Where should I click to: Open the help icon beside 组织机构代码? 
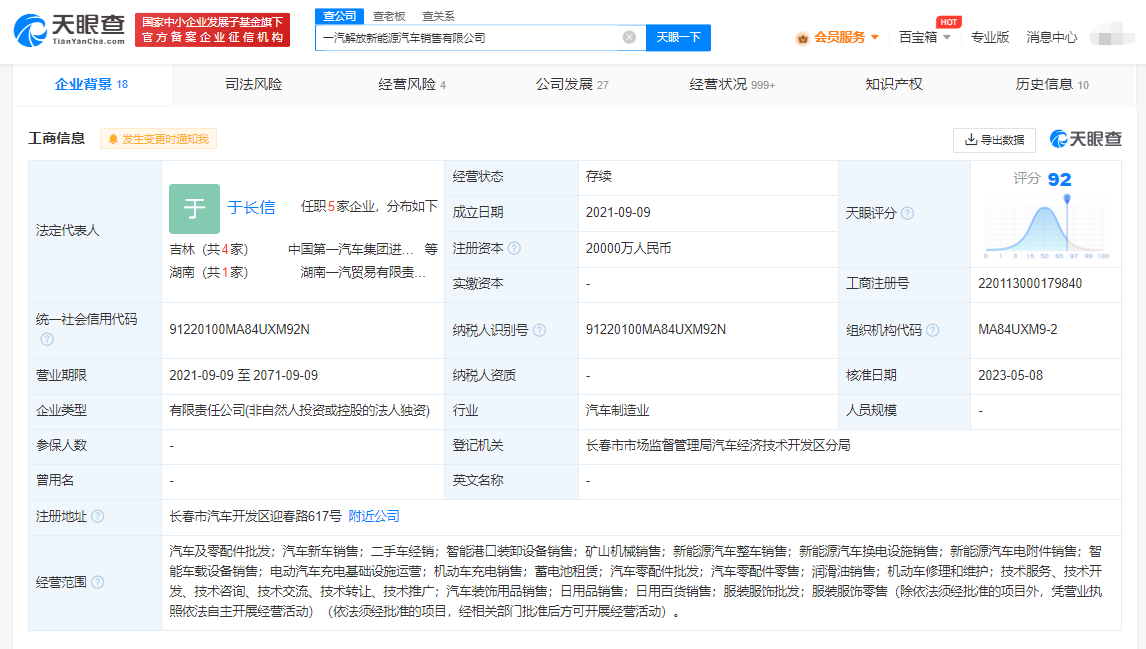[x=933, y=330]
